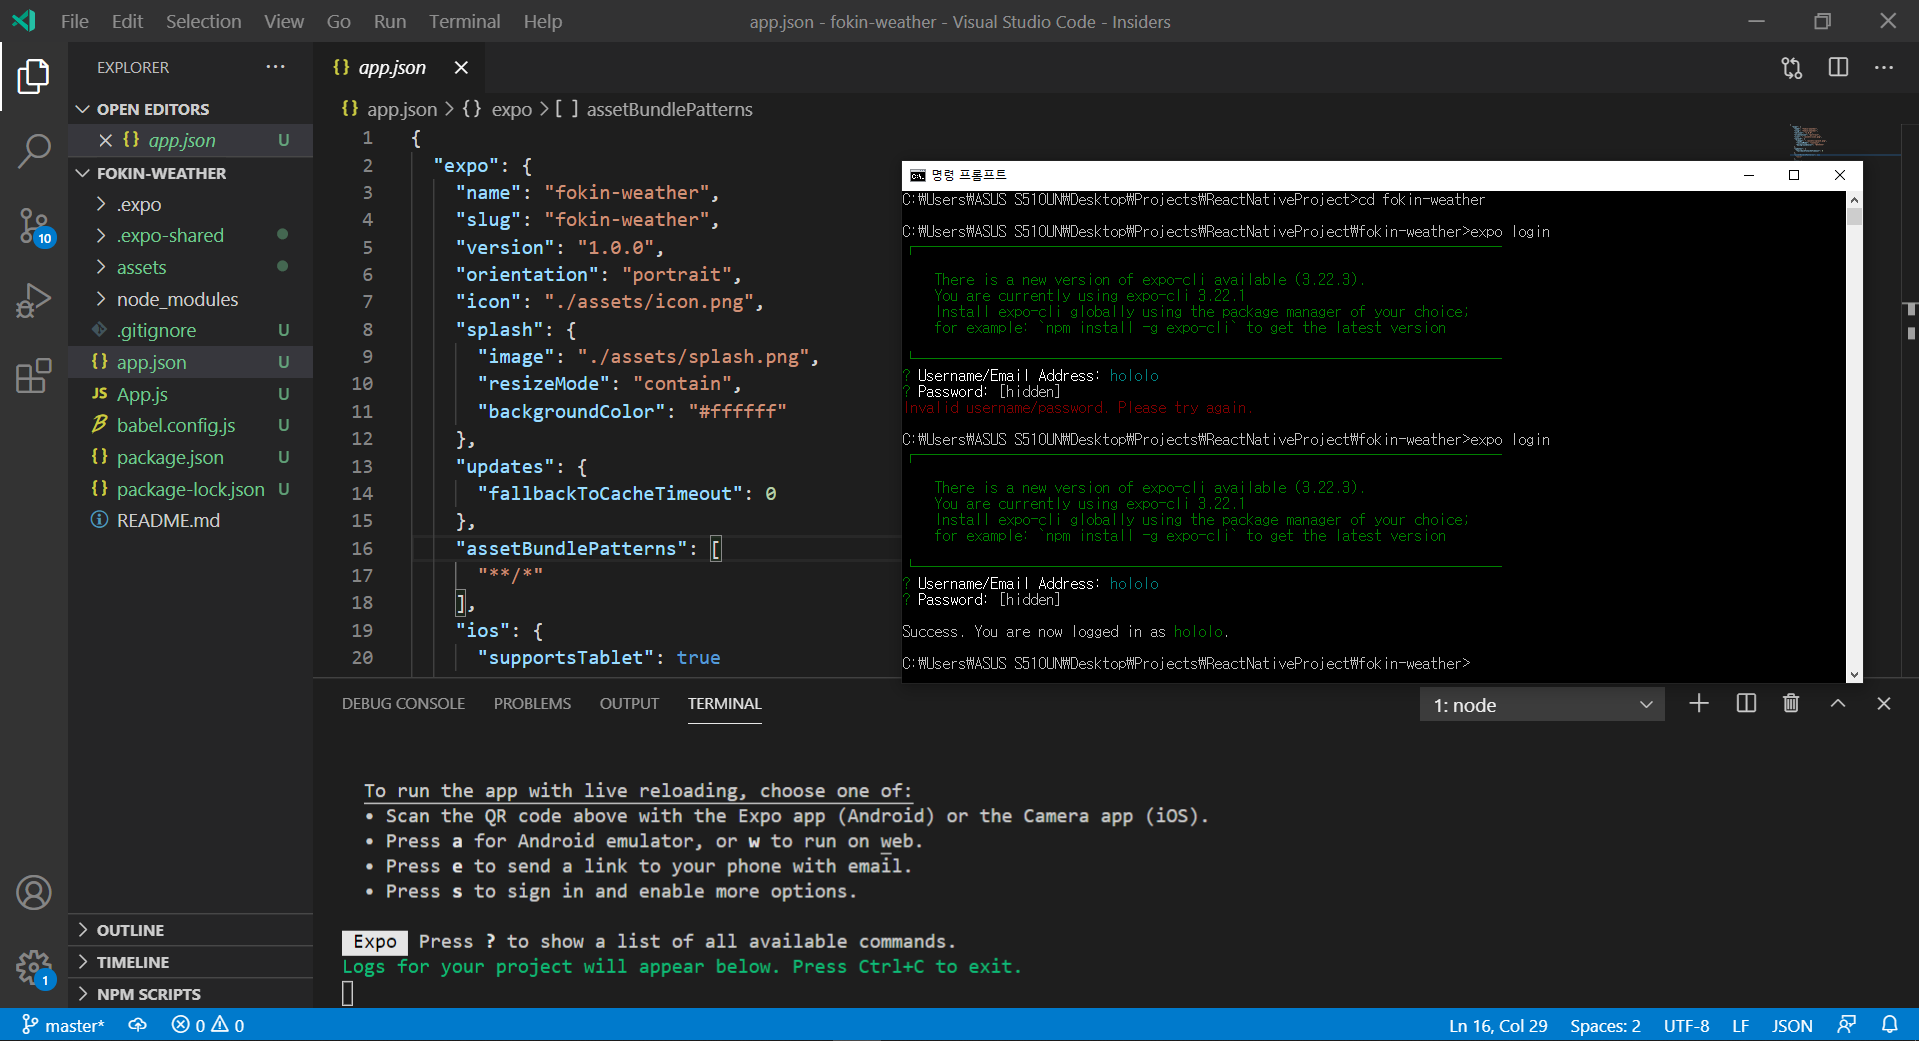The image size is (1919, 1041).
Task: Select the TERMINAL panel tab
Action: click(x=724, y=703)
